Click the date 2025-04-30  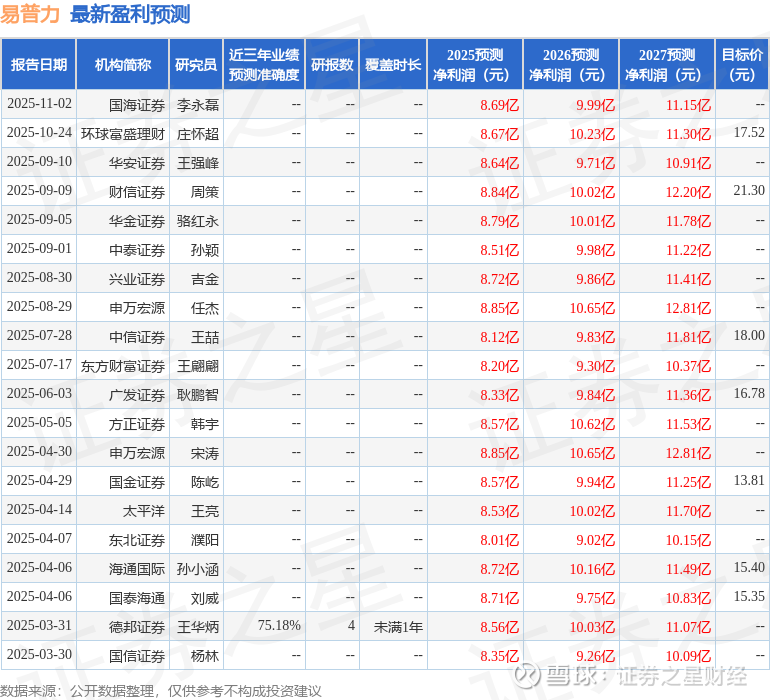[x=39, y=451]
